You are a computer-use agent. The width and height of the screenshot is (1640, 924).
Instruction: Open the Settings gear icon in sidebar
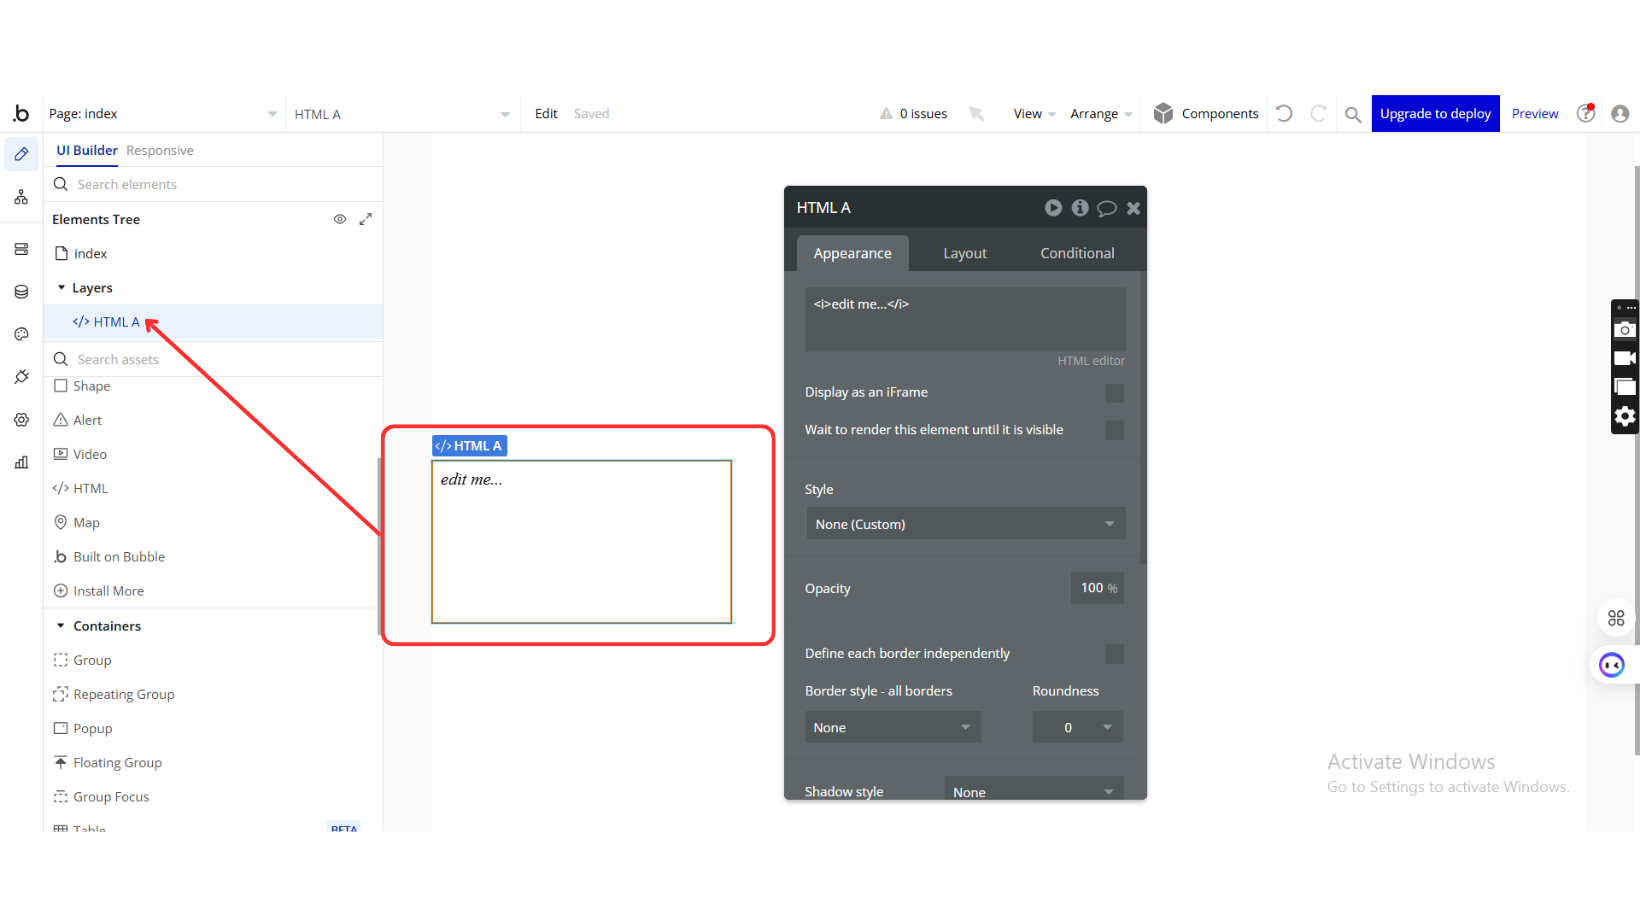pyautogui.click(x=21, y=420)
